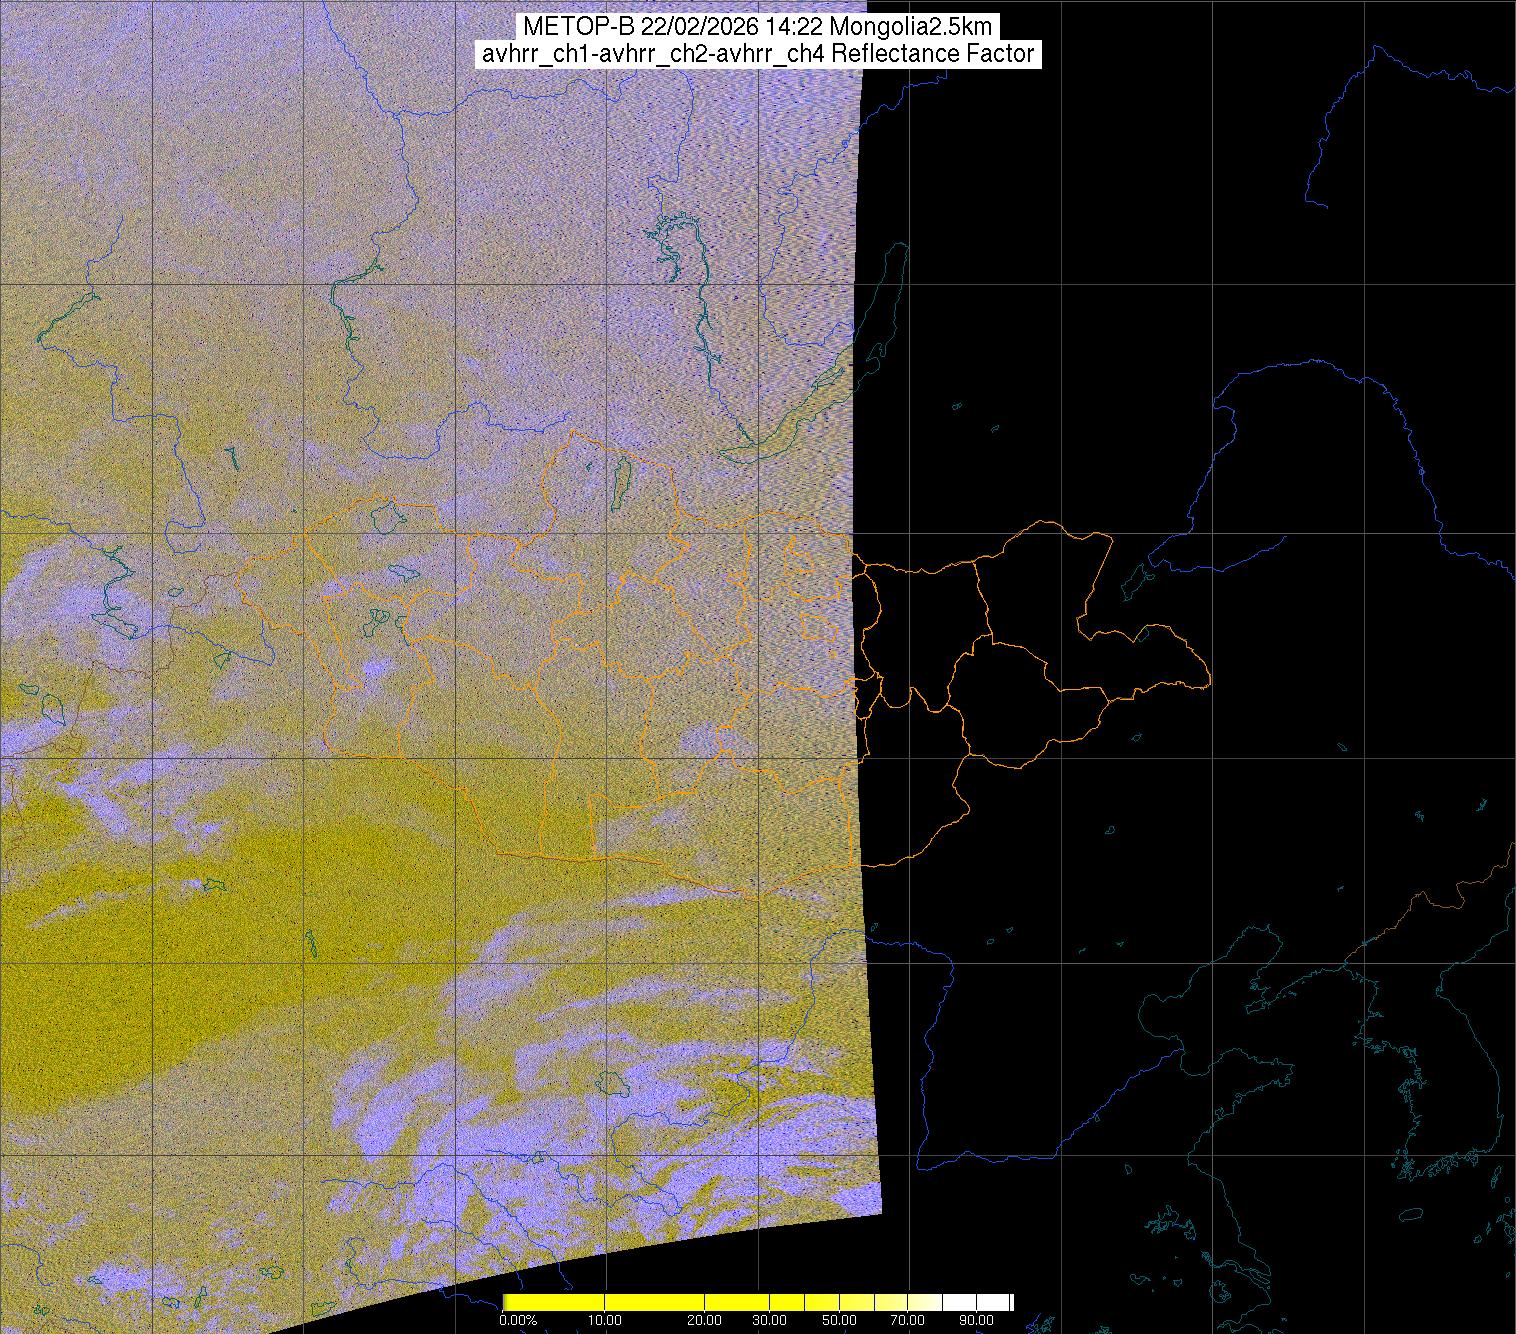
Task: Click the long narrow lake in northern Mongolia
Action: pyautogui.click(x=620, y=481)
